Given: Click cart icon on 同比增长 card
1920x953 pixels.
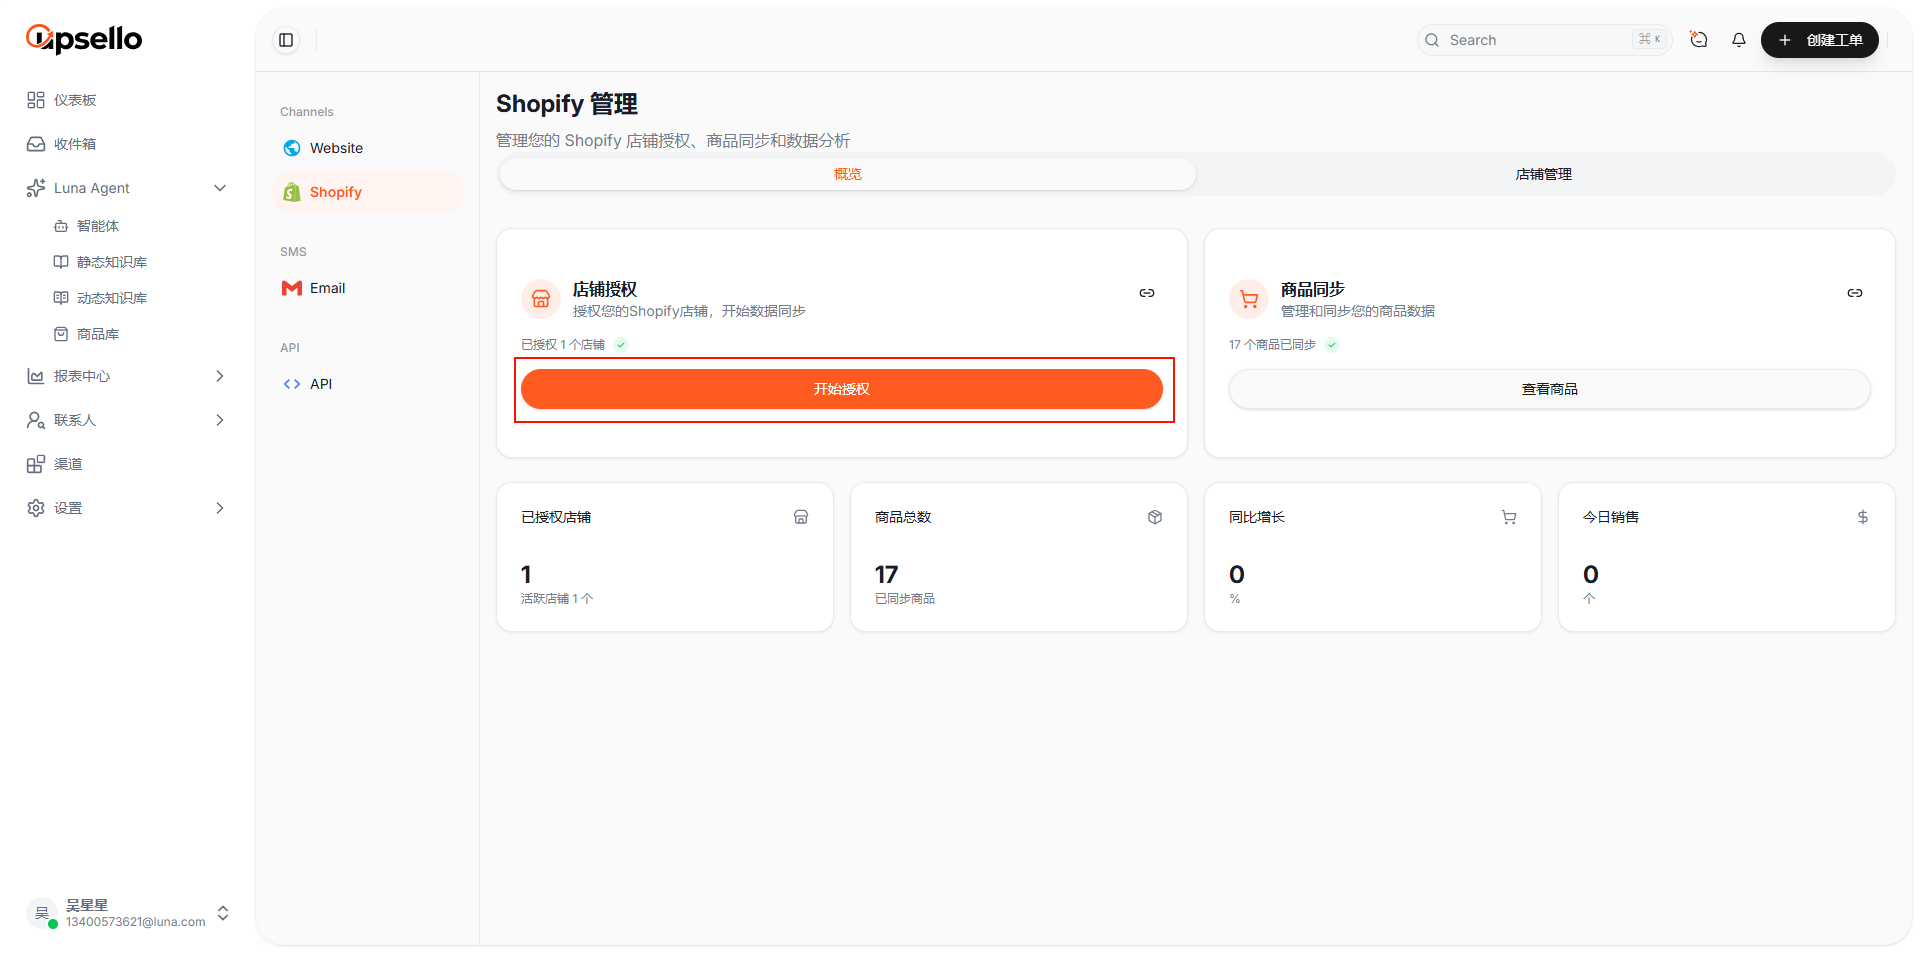Looking at the screenshot, I should pyautogui.click(x=1509, y=517).
